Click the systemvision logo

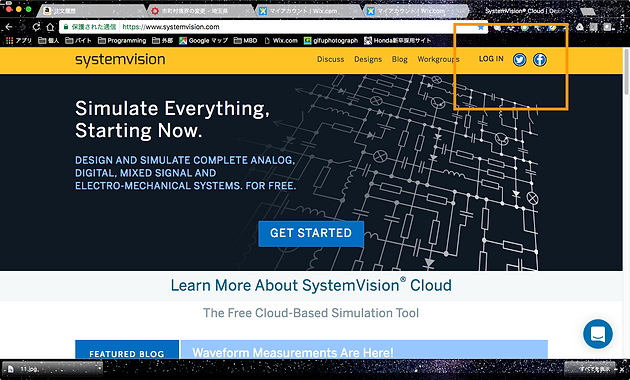pos(120,60)
